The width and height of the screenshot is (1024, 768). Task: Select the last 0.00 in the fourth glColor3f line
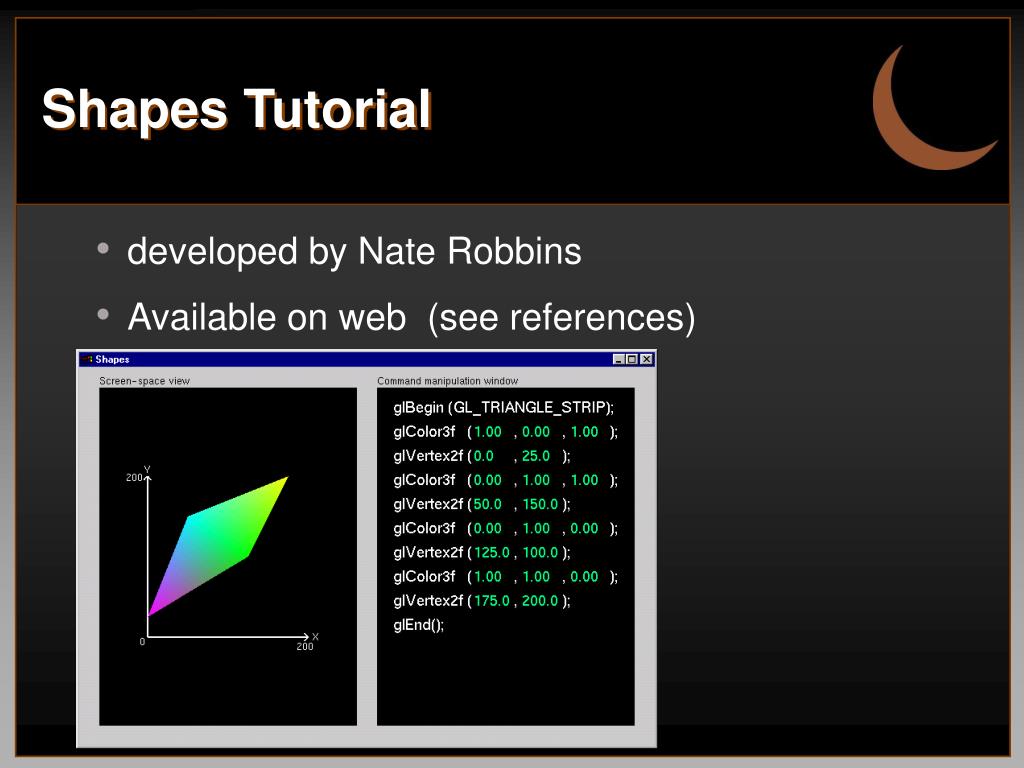(x=584, y=577)
